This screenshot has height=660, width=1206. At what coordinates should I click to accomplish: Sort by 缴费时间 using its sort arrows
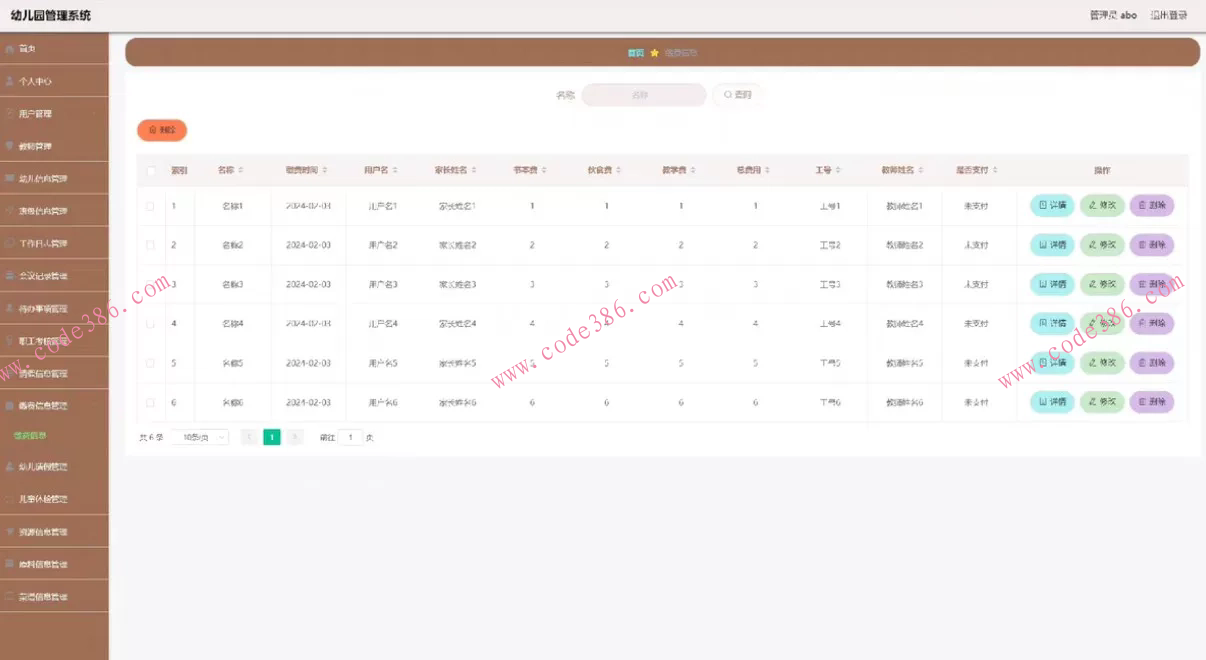[325, 170]
